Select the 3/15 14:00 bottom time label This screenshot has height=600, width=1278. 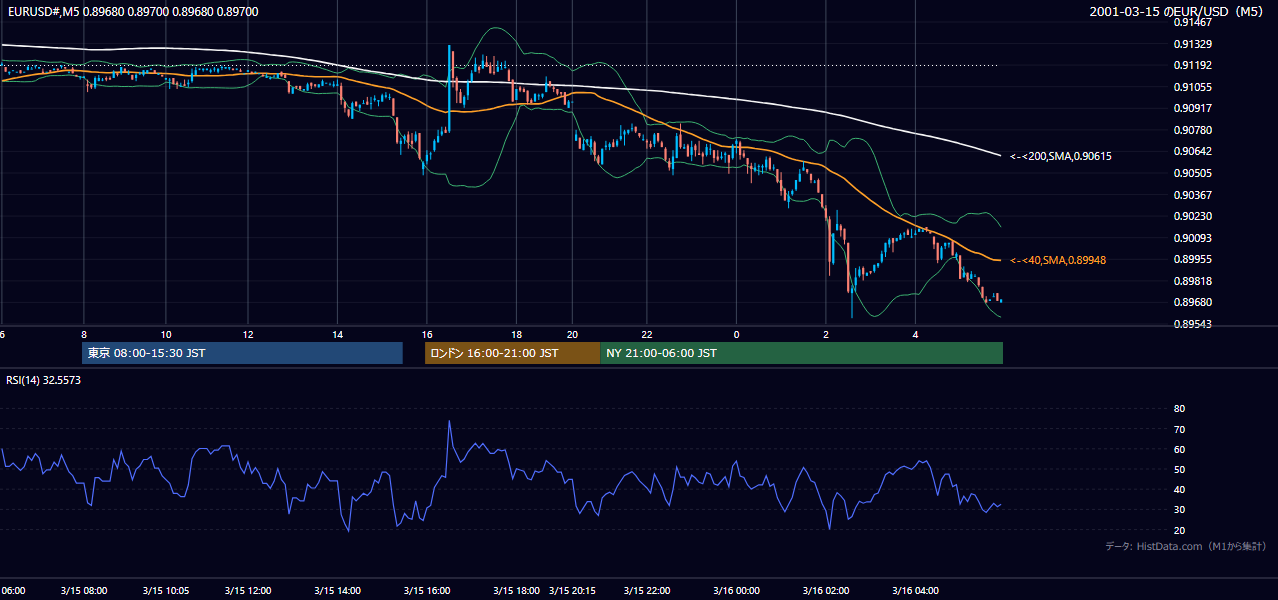(337, 590)
